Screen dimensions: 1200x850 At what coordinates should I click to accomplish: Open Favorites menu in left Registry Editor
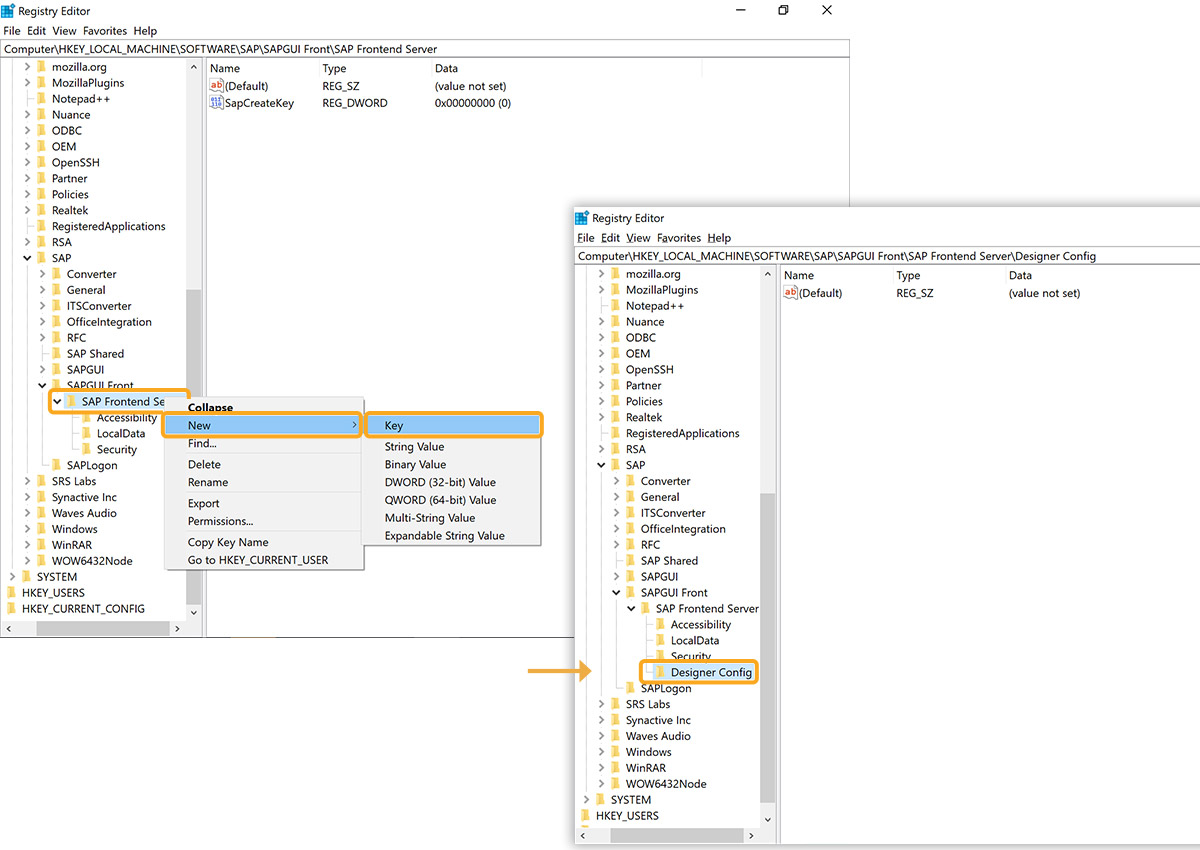tap(105, 31)
